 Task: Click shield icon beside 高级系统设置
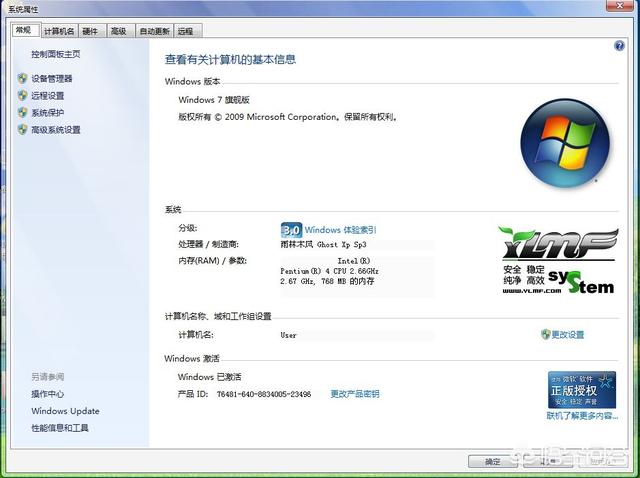click(23, 130)
